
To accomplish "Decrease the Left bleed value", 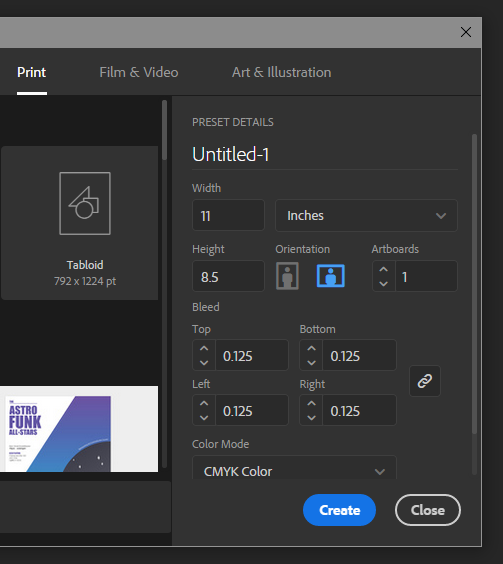I will (x=204, y=418).
